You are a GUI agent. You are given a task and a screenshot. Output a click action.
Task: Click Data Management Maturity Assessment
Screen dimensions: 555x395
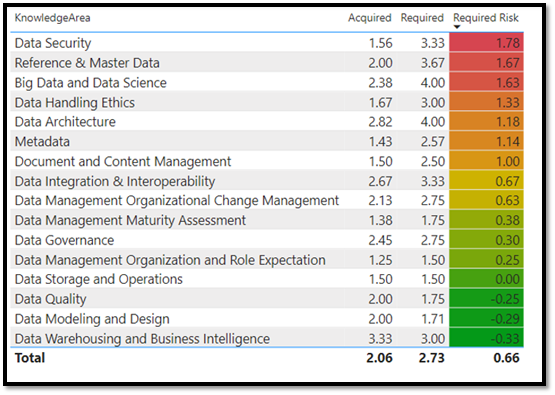coord(130,220)
